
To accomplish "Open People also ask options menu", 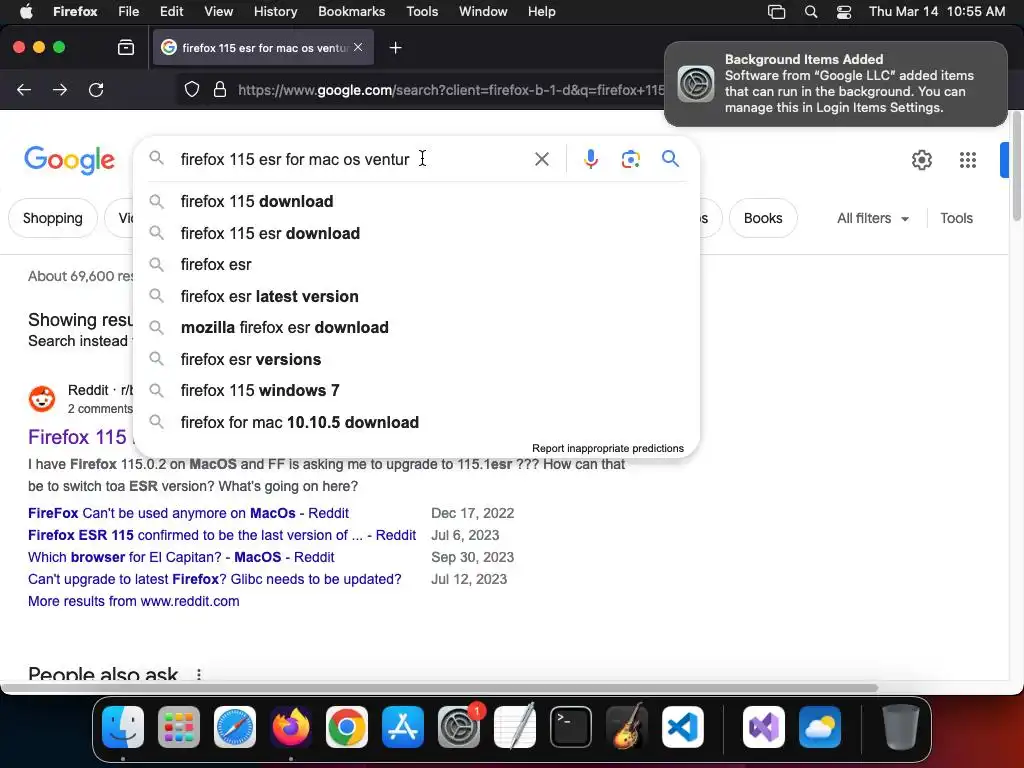I will (199, 675).
